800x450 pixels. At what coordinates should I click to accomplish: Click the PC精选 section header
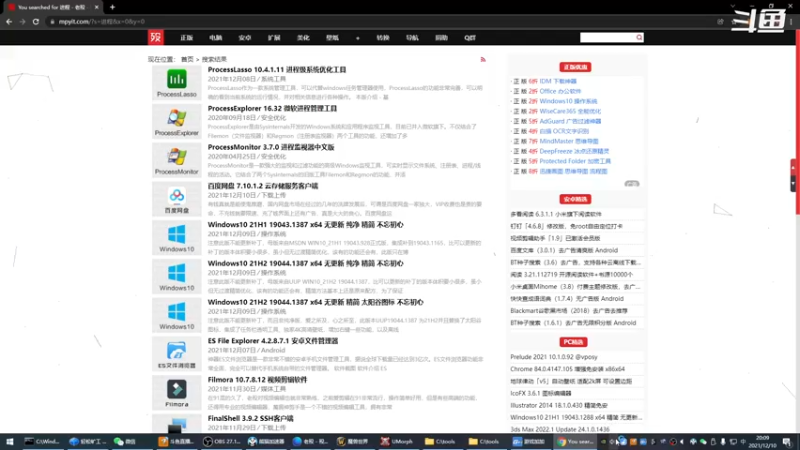coord(573,342)
